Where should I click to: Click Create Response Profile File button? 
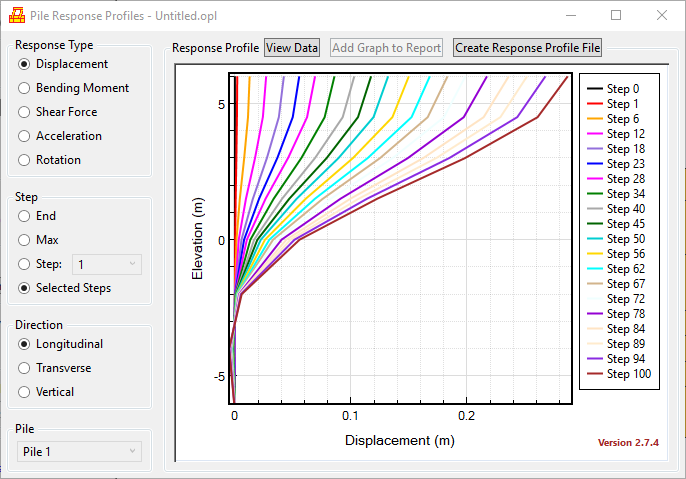pyautogui.click(x=527, y=48)
